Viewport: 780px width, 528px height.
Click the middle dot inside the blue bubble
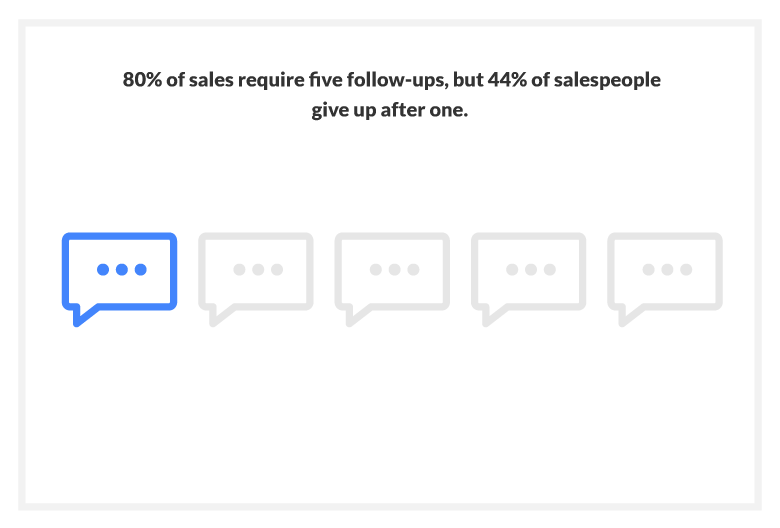[x=122, y=269]
